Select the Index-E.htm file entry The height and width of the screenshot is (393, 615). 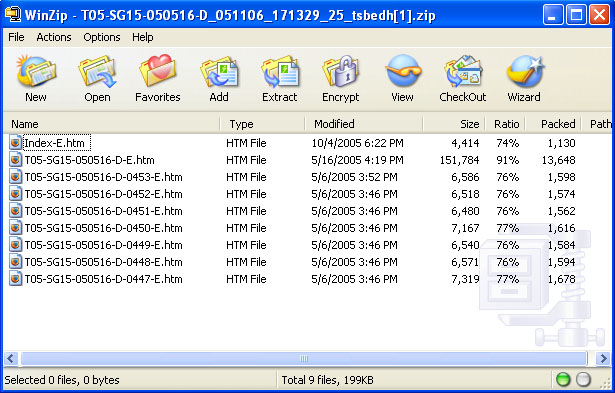[54, 143]
